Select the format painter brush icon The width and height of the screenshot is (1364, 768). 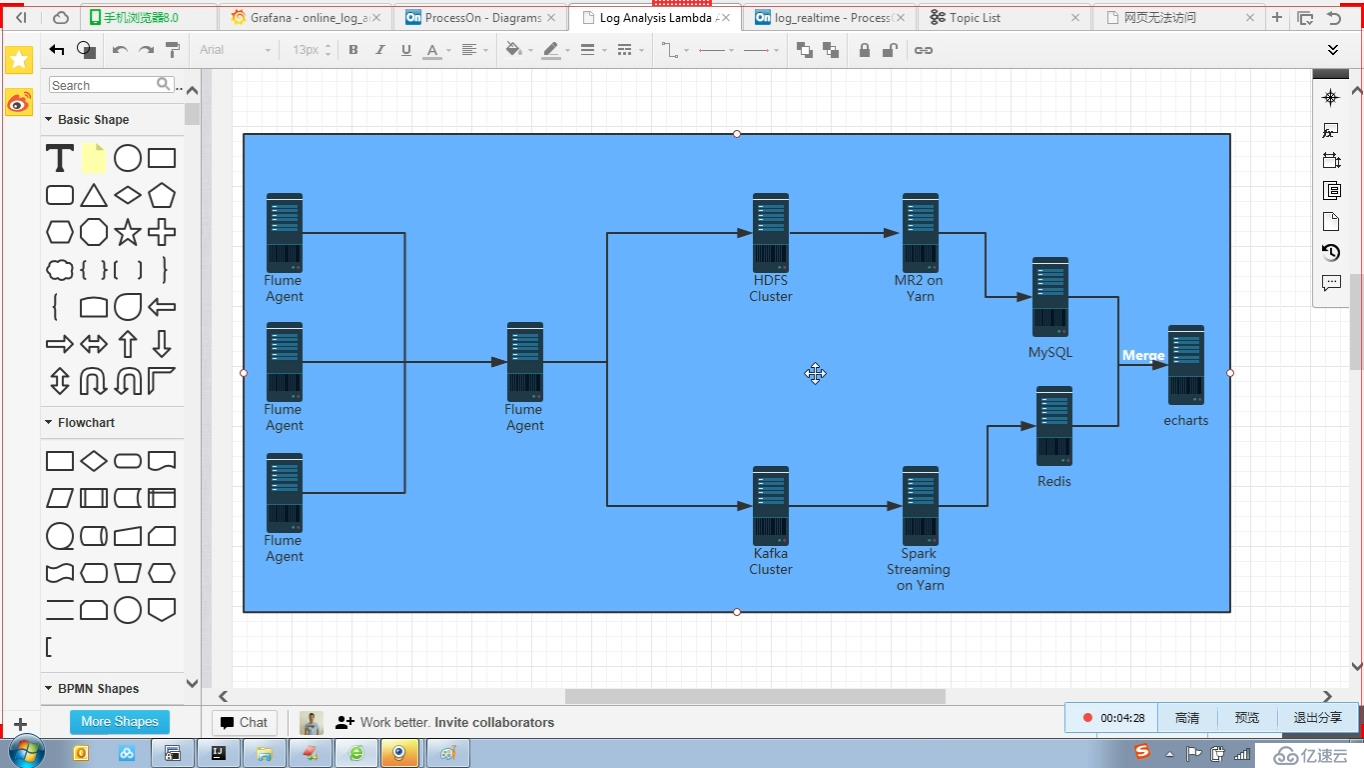pyautogui.click(x=172, y=50)
